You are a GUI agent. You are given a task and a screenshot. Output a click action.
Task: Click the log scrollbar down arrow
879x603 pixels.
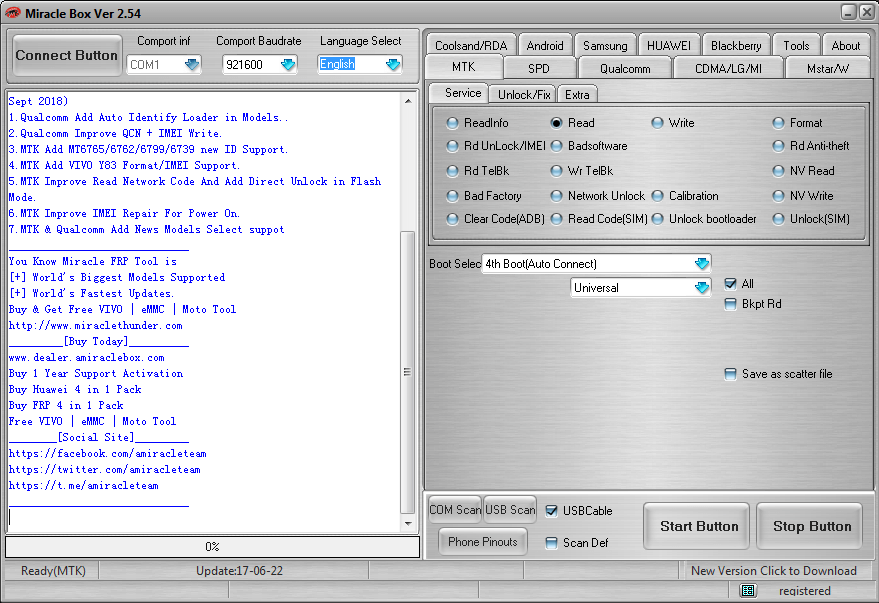coord(408,524)
